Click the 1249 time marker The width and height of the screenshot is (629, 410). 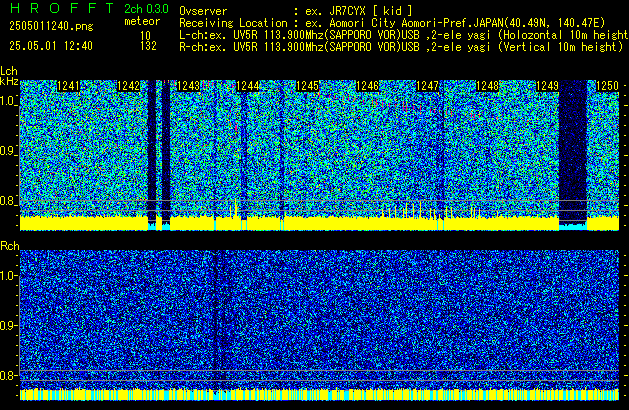[x=547, y=86]
